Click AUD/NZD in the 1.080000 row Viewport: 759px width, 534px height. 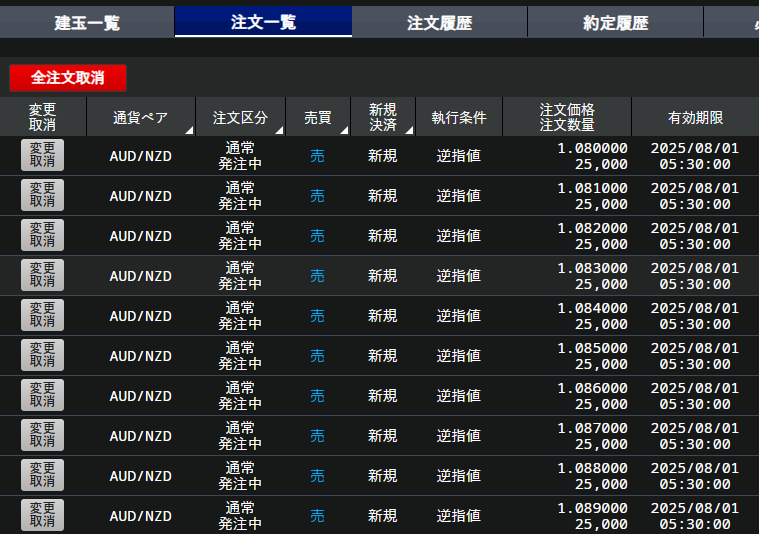point(140,156)
